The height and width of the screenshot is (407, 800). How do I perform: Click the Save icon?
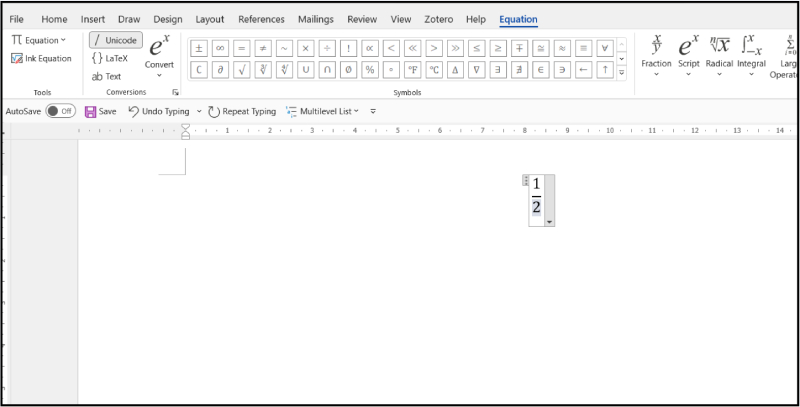pos(91,111)
